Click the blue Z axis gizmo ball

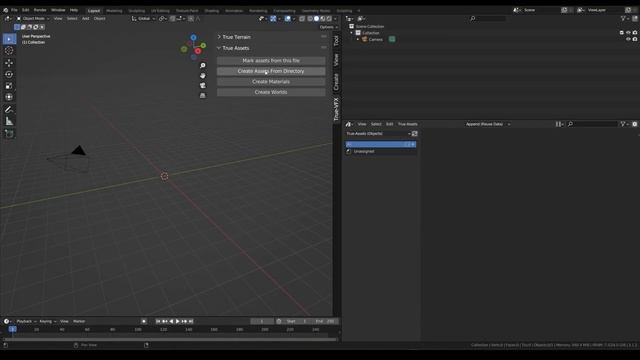click(193, 38)
